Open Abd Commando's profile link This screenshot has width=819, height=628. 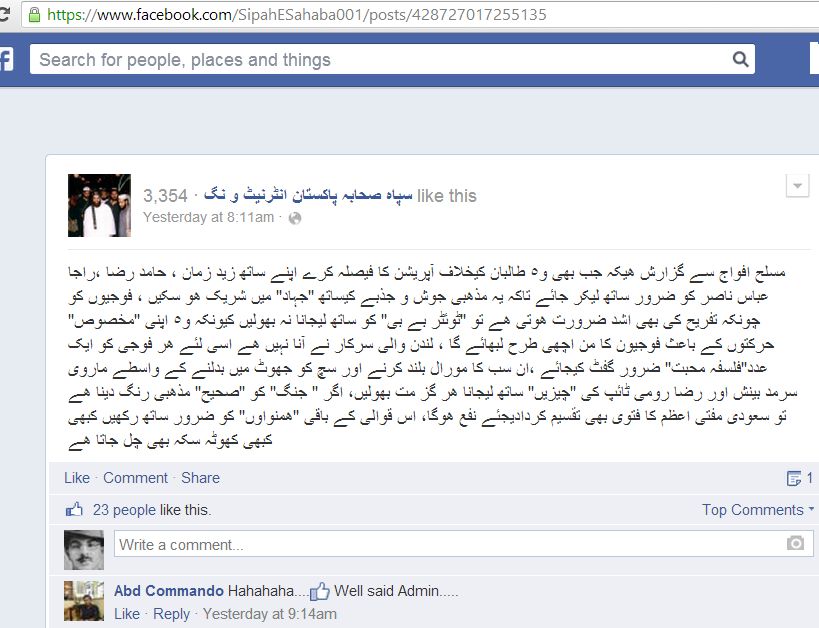tap(169, 591)
